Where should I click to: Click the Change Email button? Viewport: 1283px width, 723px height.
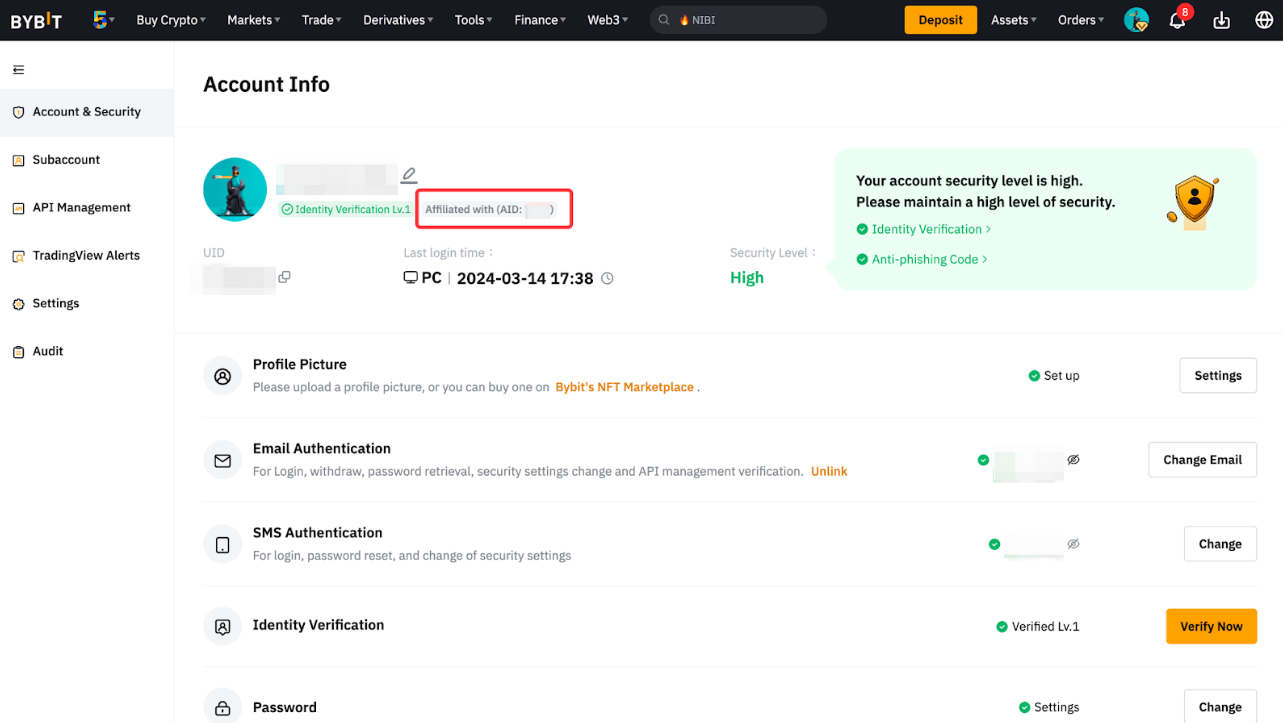click(x=1202, y=460)
